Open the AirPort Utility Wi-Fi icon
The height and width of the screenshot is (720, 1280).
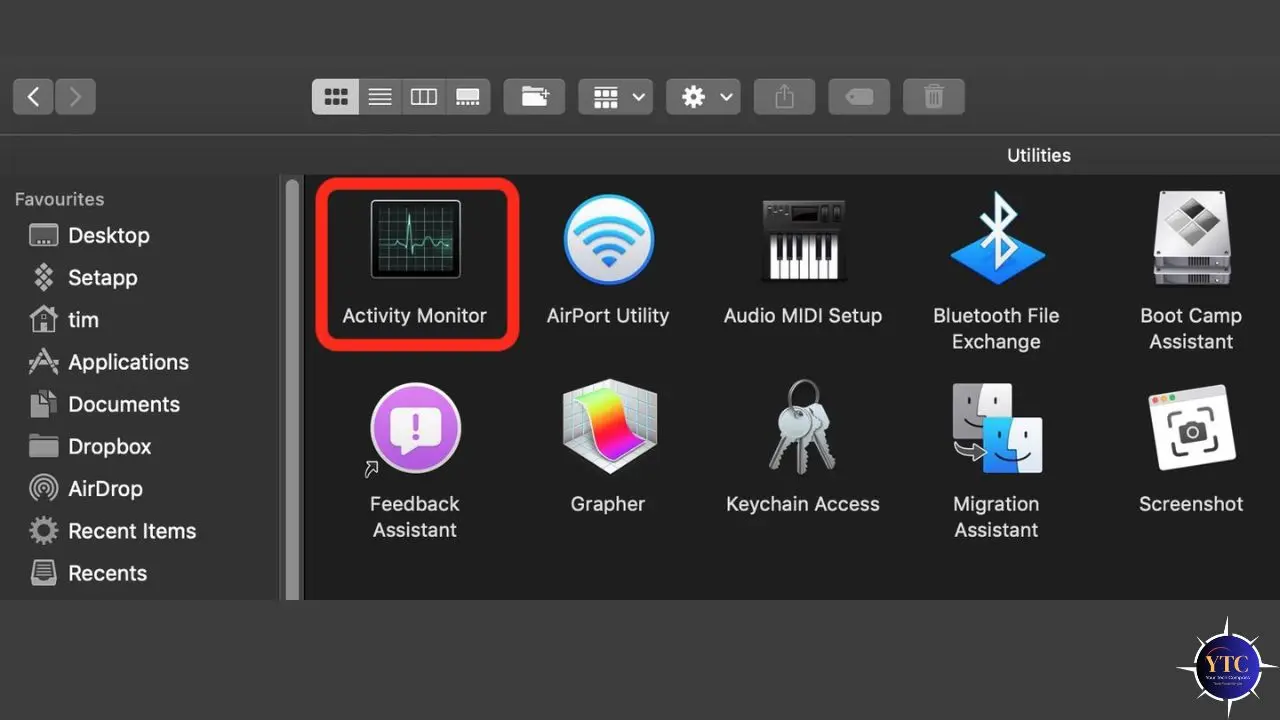point(608,240)
